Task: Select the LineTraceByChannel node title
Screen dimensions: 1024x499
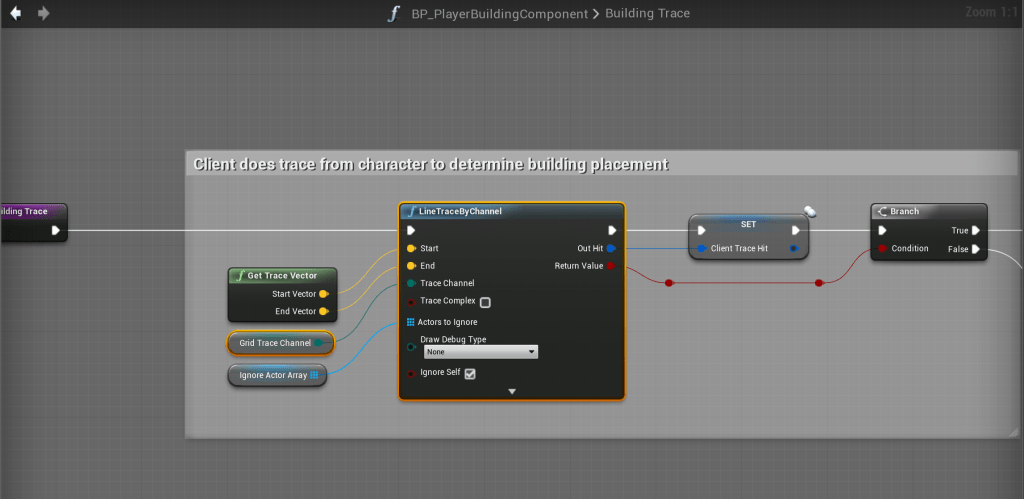Action: coord(460,212)
